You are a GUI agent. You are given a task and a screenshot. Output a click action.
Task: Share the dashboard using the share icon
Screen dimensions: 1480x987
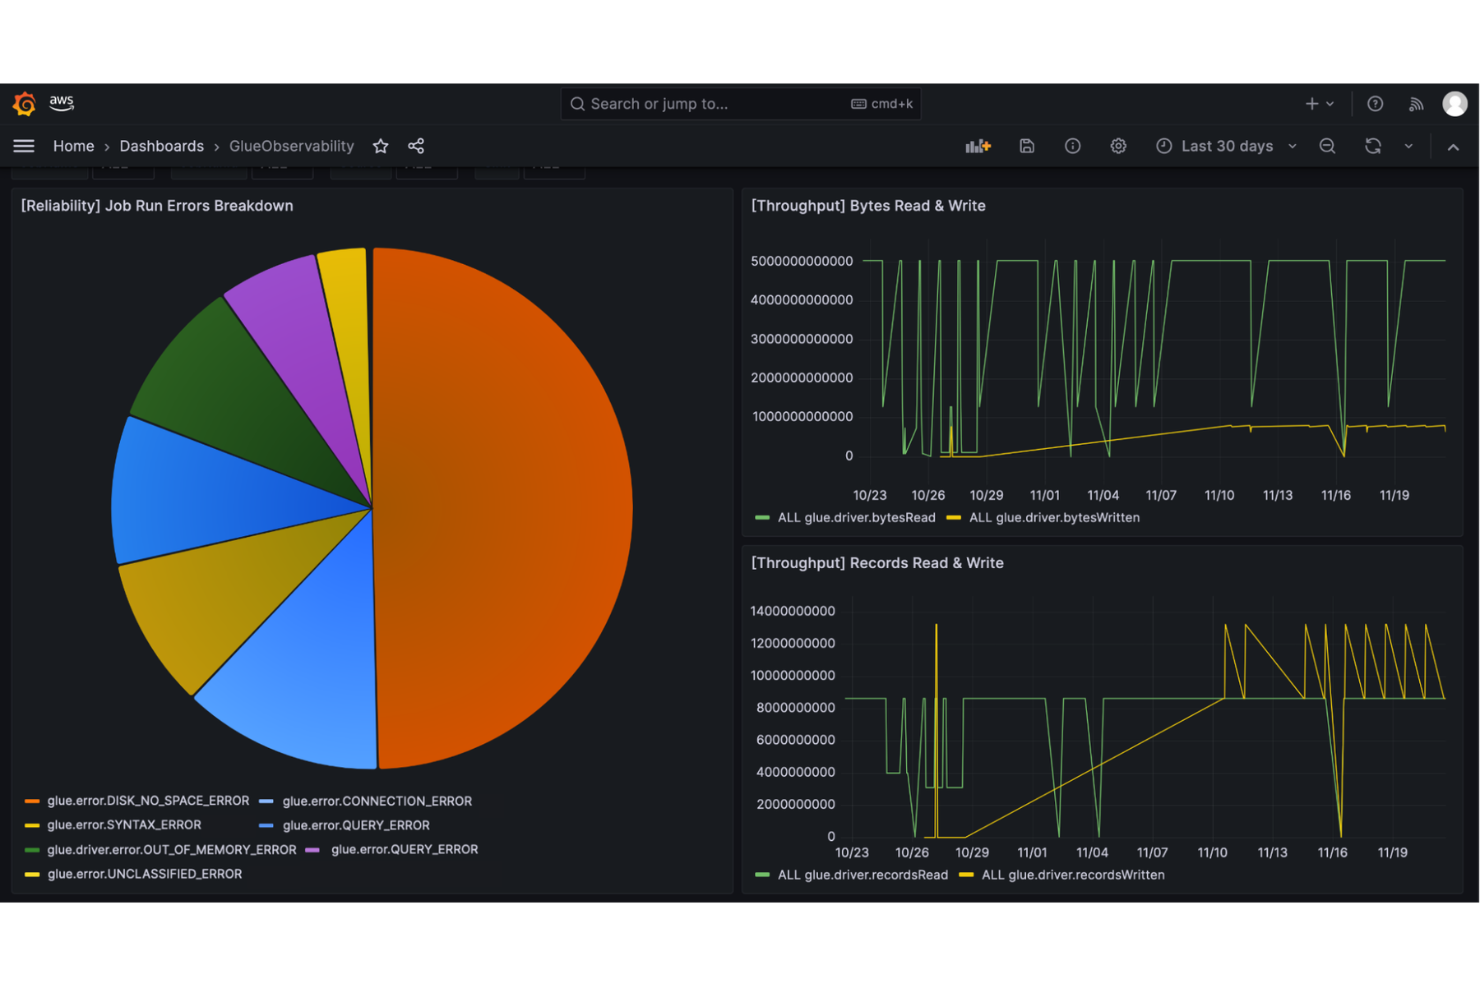416,145
